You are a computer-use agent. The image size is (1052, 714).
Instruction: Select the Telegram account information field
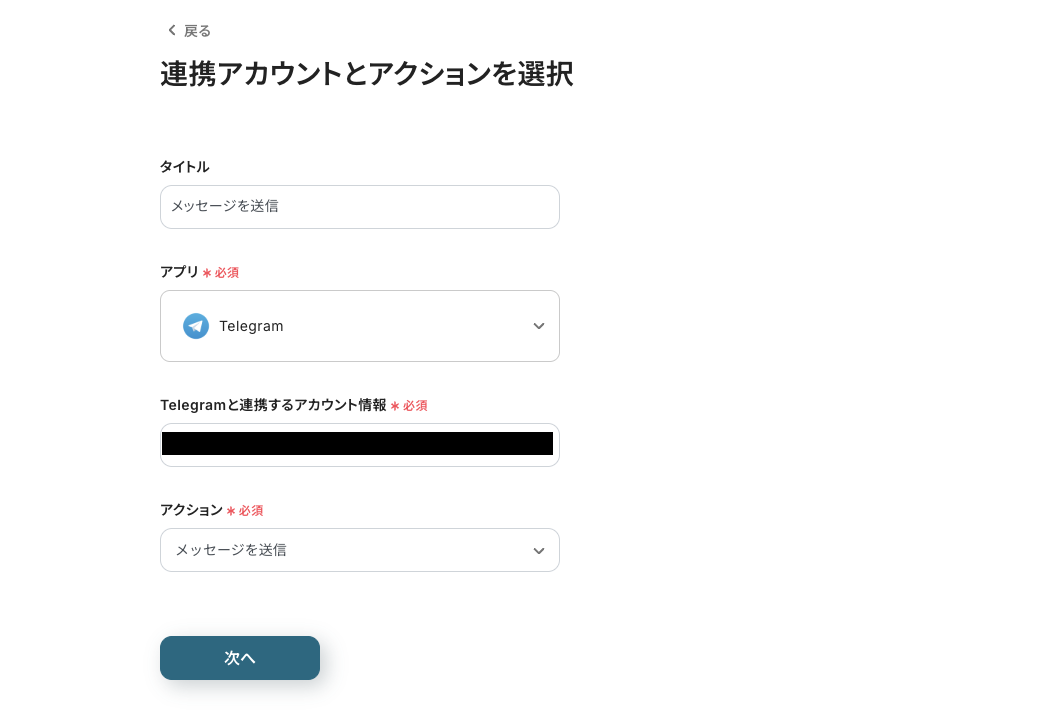click(x=359, y=445)
